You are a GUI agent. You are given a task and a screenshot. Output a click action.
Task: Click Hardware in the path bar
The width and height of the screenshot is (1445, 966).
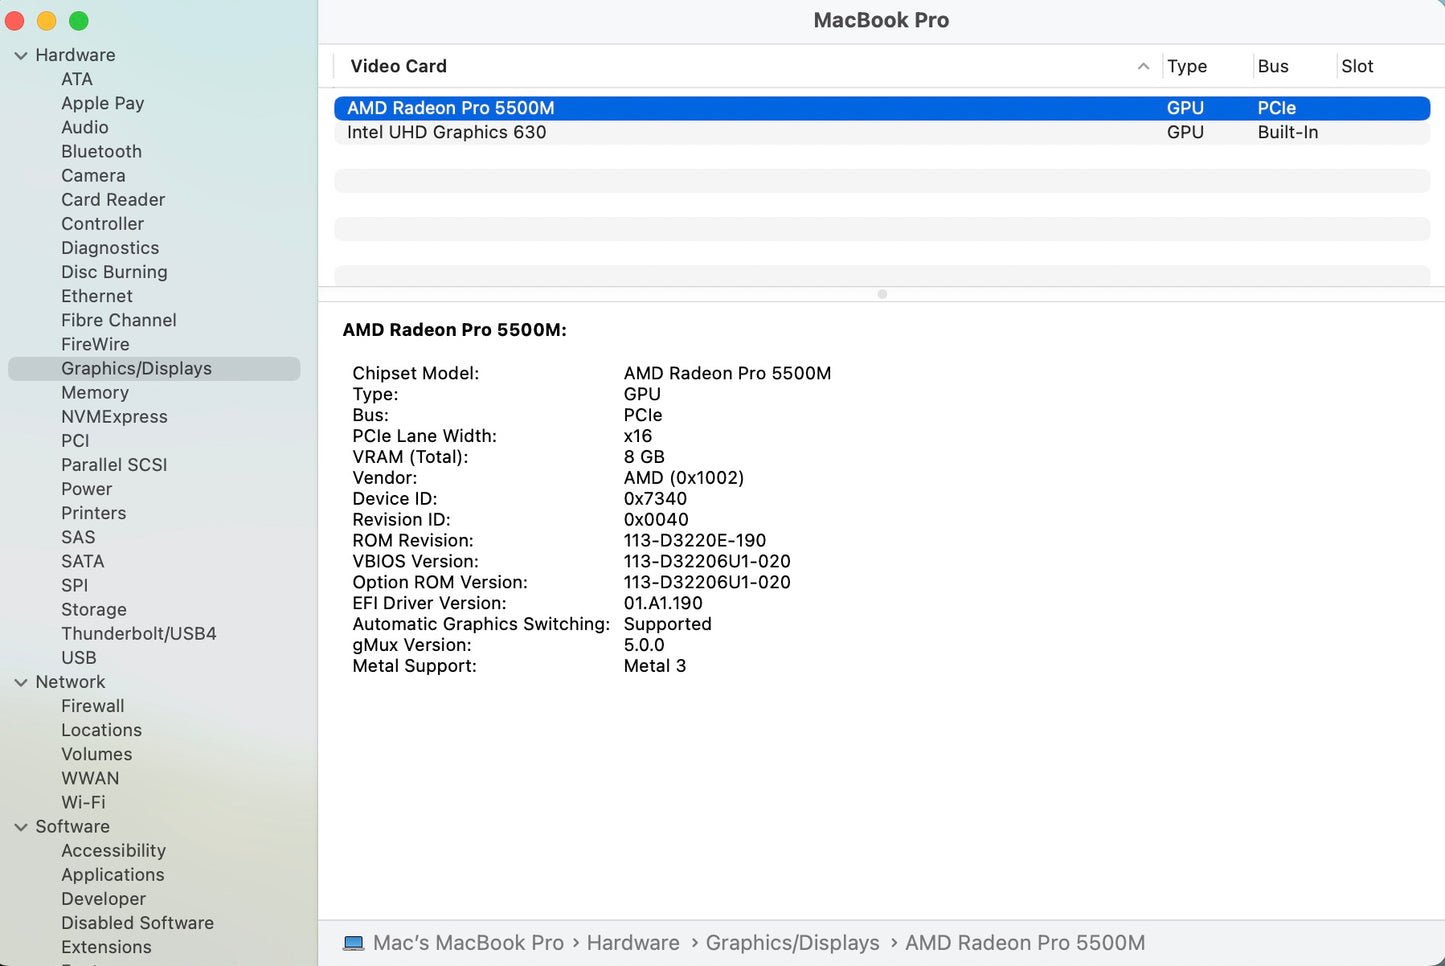(x=633, y=943)
